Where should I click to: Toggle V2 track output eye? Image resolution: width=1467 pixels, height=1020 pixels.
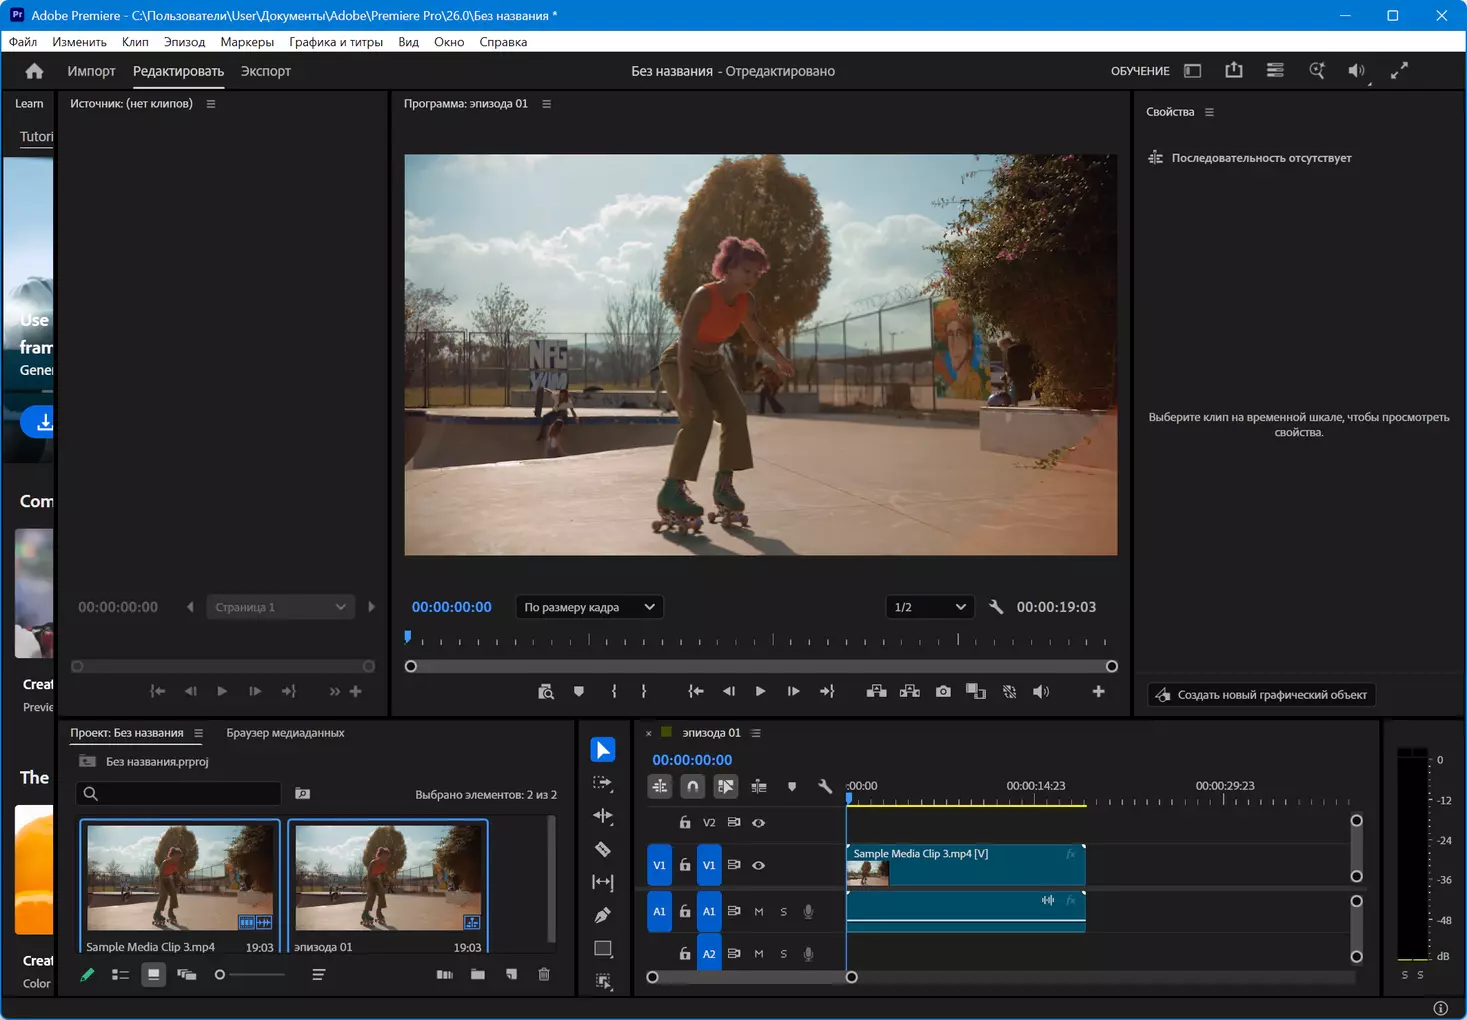point(758,823)
